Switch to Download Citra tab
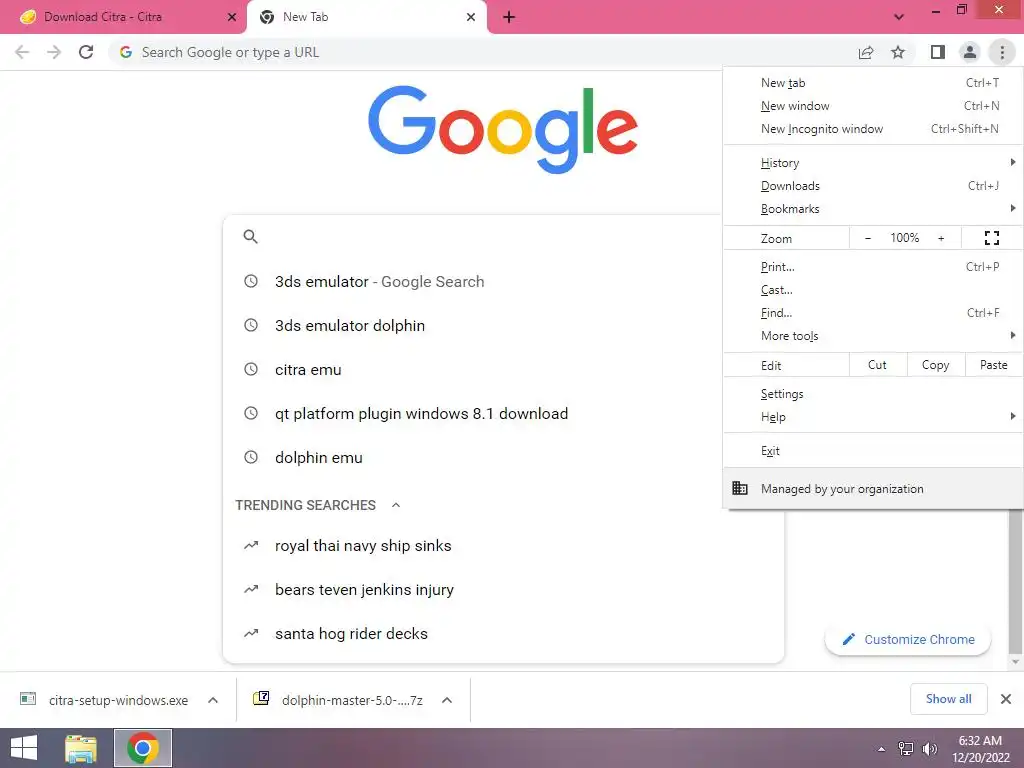The width and height of the screenshot is (1024, 768). pyautogui.click(x=123, y=17)
